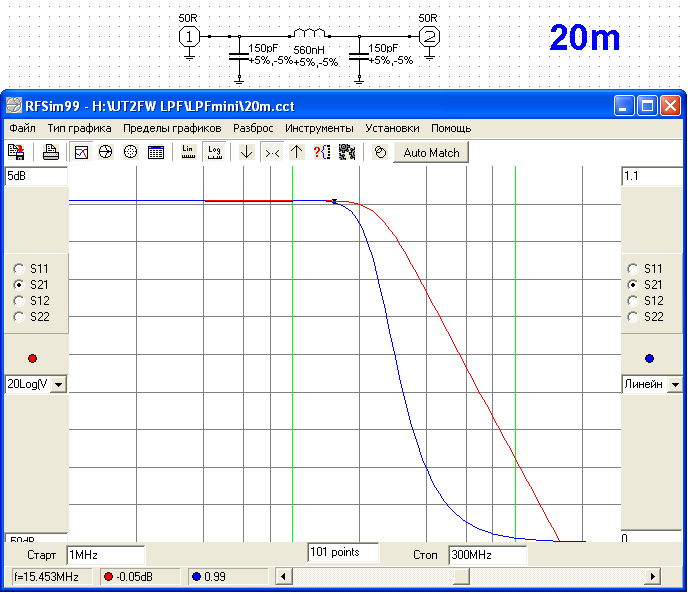688x594 pixels.
Task: Click the left axis lower limit dB field
Action: (36, 538)
